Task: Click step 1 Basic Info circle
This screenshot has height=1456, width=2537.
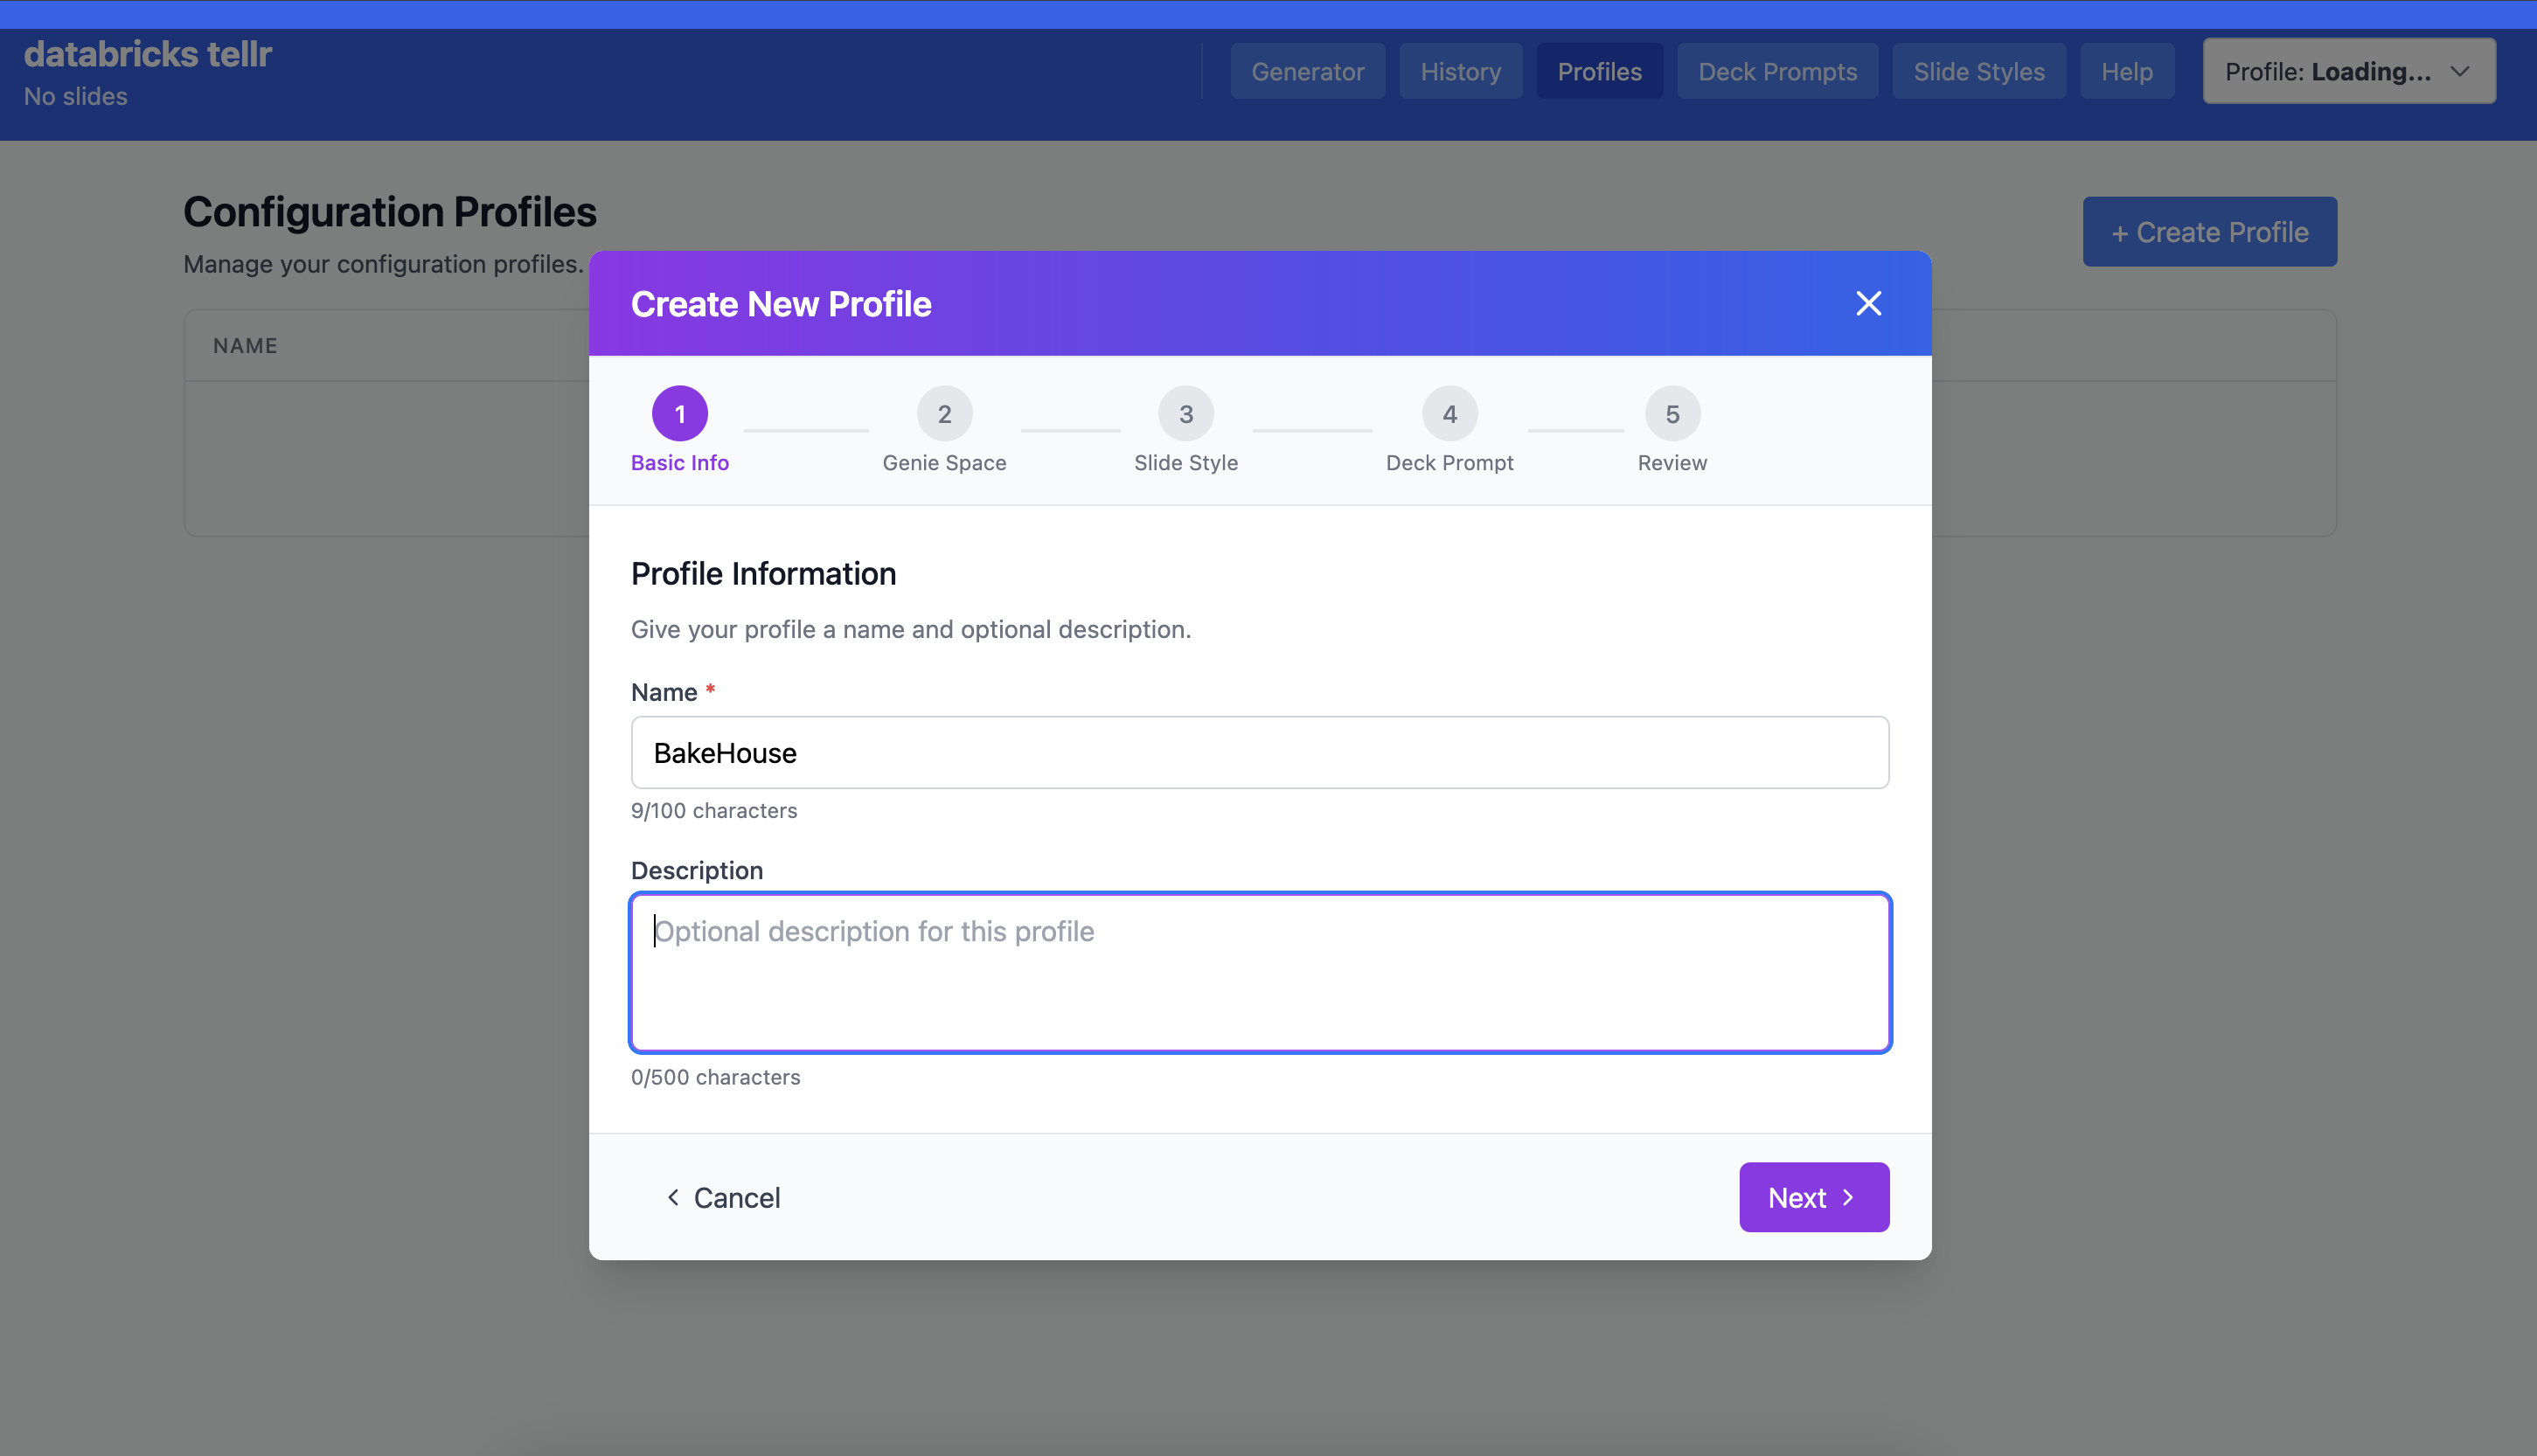Action: (680, 414)
